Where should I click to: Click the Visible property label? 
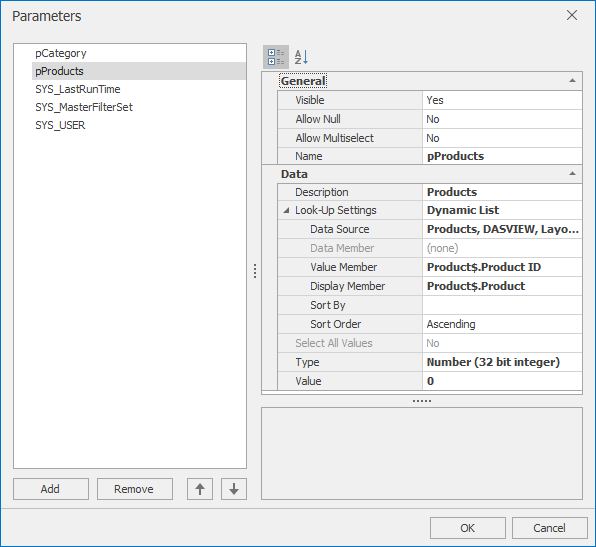click(310, 100)
